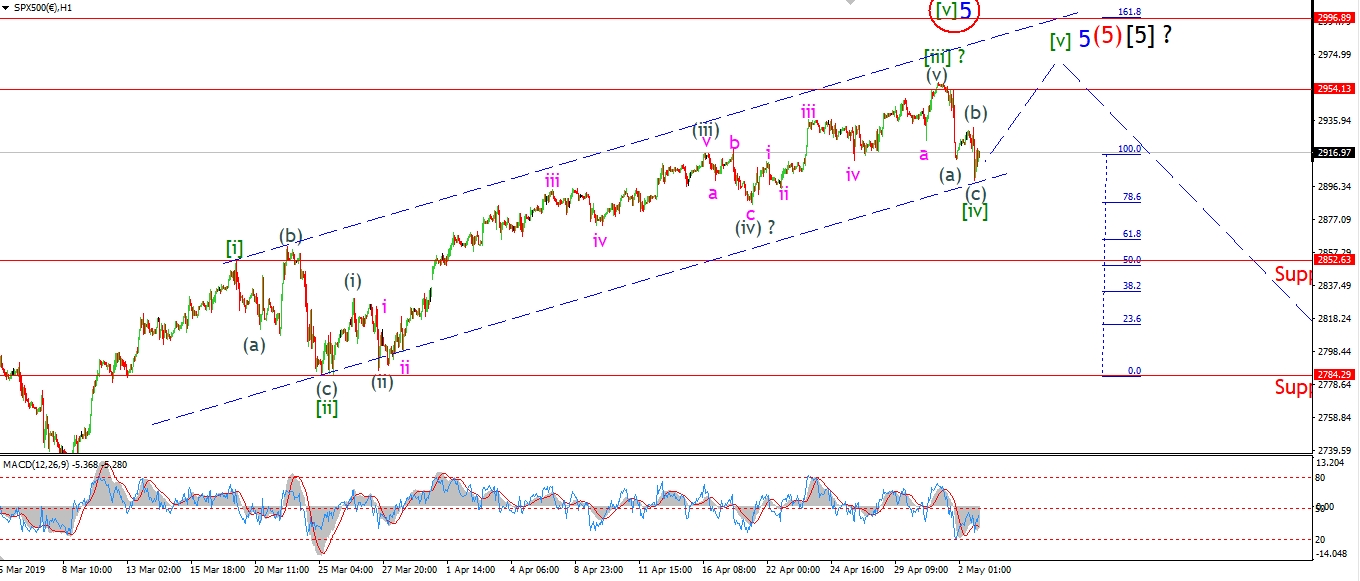Image resolution: width=1360 pixels, height=581 pixels.
Task: Click the green [ii] wave label
Action: tap(327, 408)
